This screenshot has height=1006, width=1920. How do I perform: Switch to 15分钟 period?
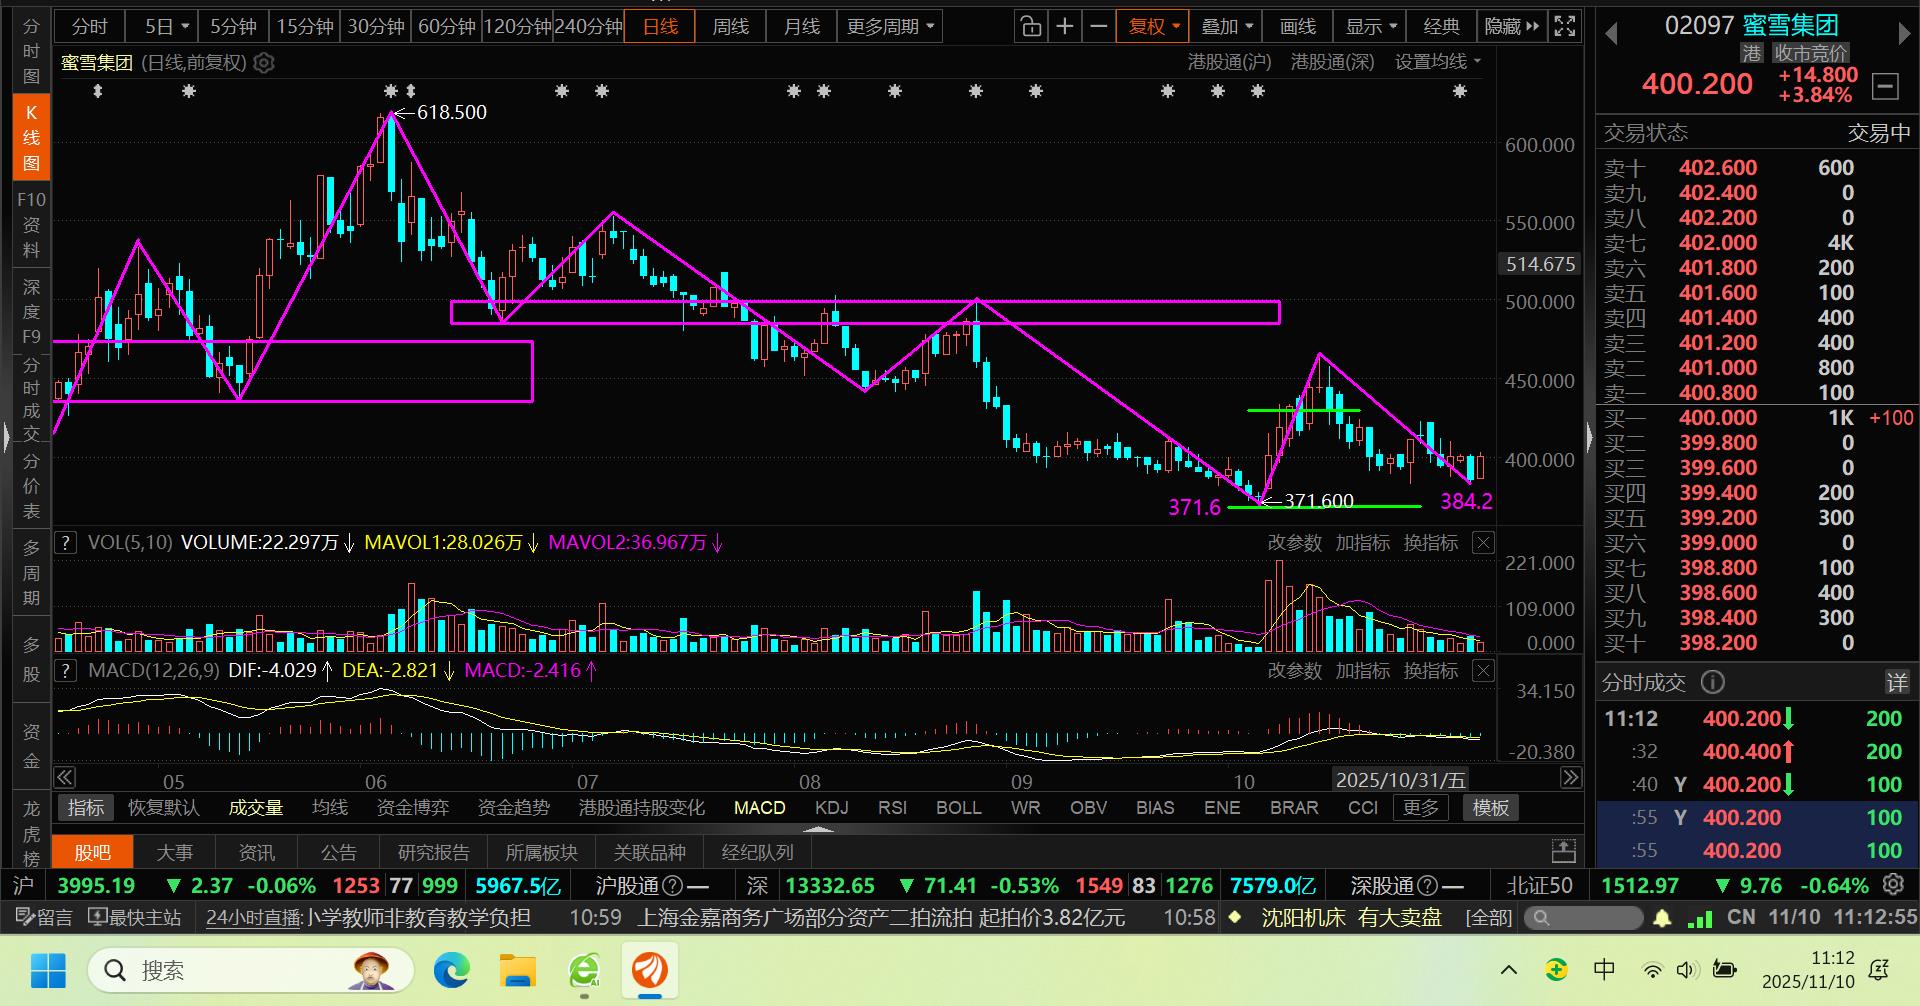tap(305, 27)
